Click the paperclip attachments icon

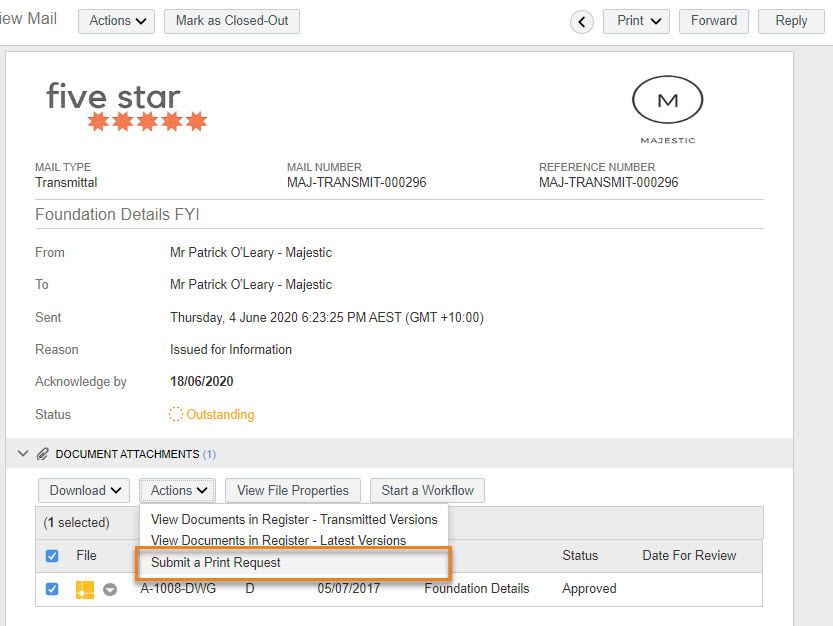[42, 454]
